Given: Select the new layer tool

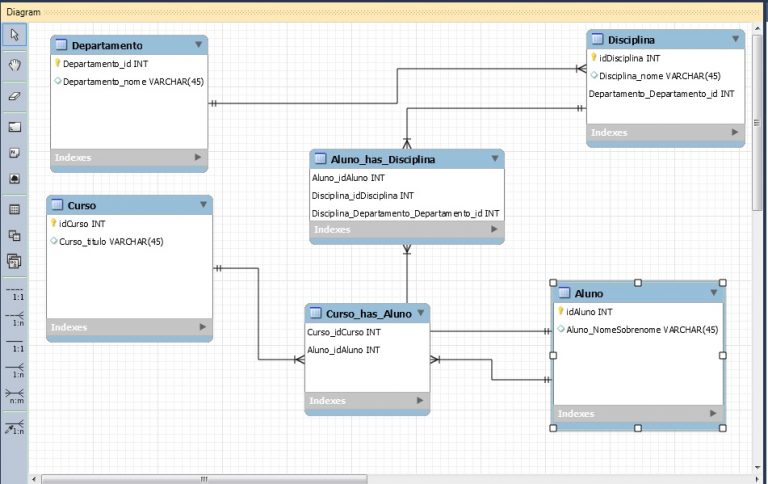Looking at the screenshot, I should pos(14,127).
